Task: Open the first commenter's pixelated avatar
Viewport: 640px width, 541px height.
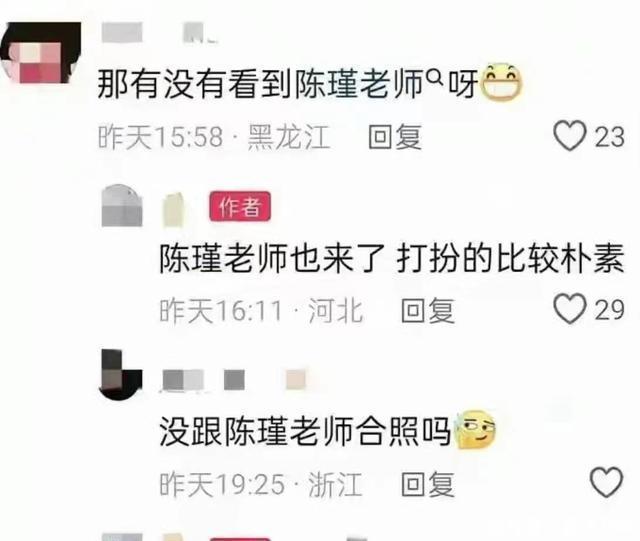Action: pyautogui.click(x=41, y=53)
